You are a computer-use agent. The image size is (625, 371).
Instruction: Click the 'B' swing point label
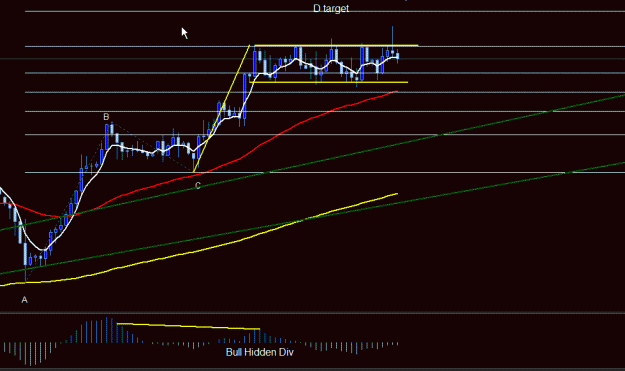pos(106,117)
